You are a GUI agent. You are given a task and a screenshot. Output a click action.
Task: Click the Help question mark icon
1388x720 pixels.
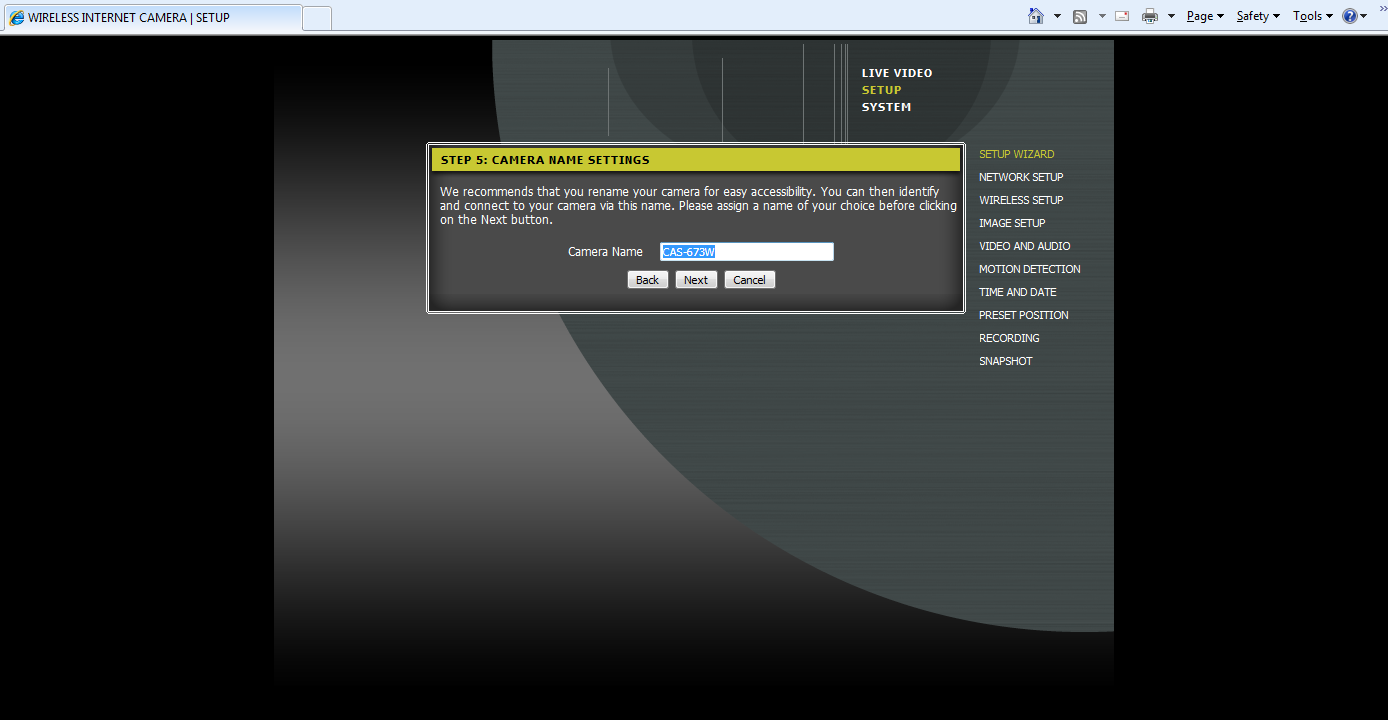point(1350,16)
